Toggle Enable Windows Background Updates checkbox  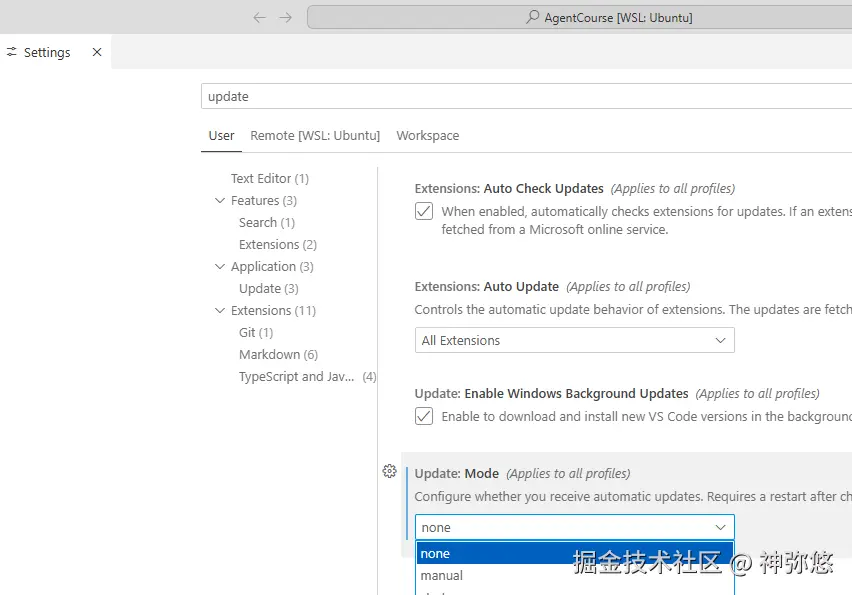(x=424, y=416)
